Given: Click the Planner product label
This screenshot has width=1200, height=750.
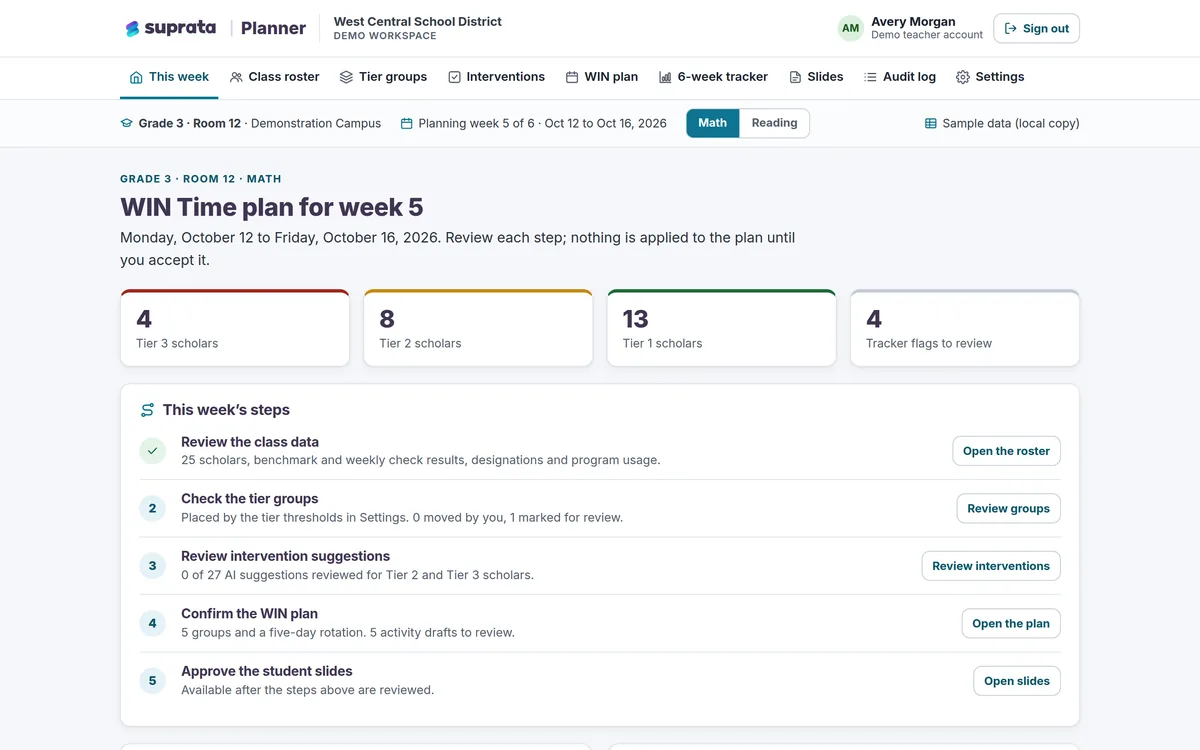Looking at the screenshot, I should (x=273, y=28).
